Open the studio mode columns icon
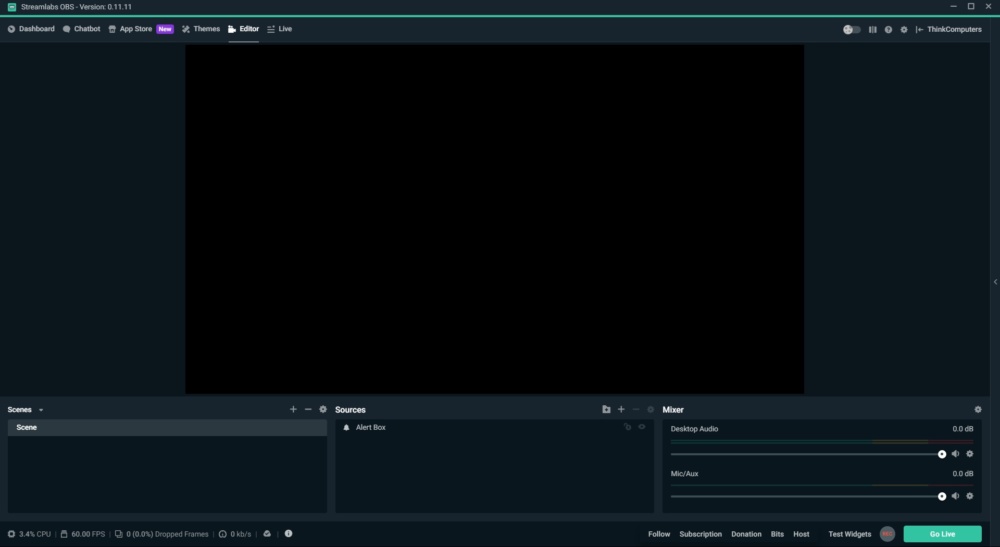The width and height of the screenshot is (1000, 547). [x=872, y=29]
